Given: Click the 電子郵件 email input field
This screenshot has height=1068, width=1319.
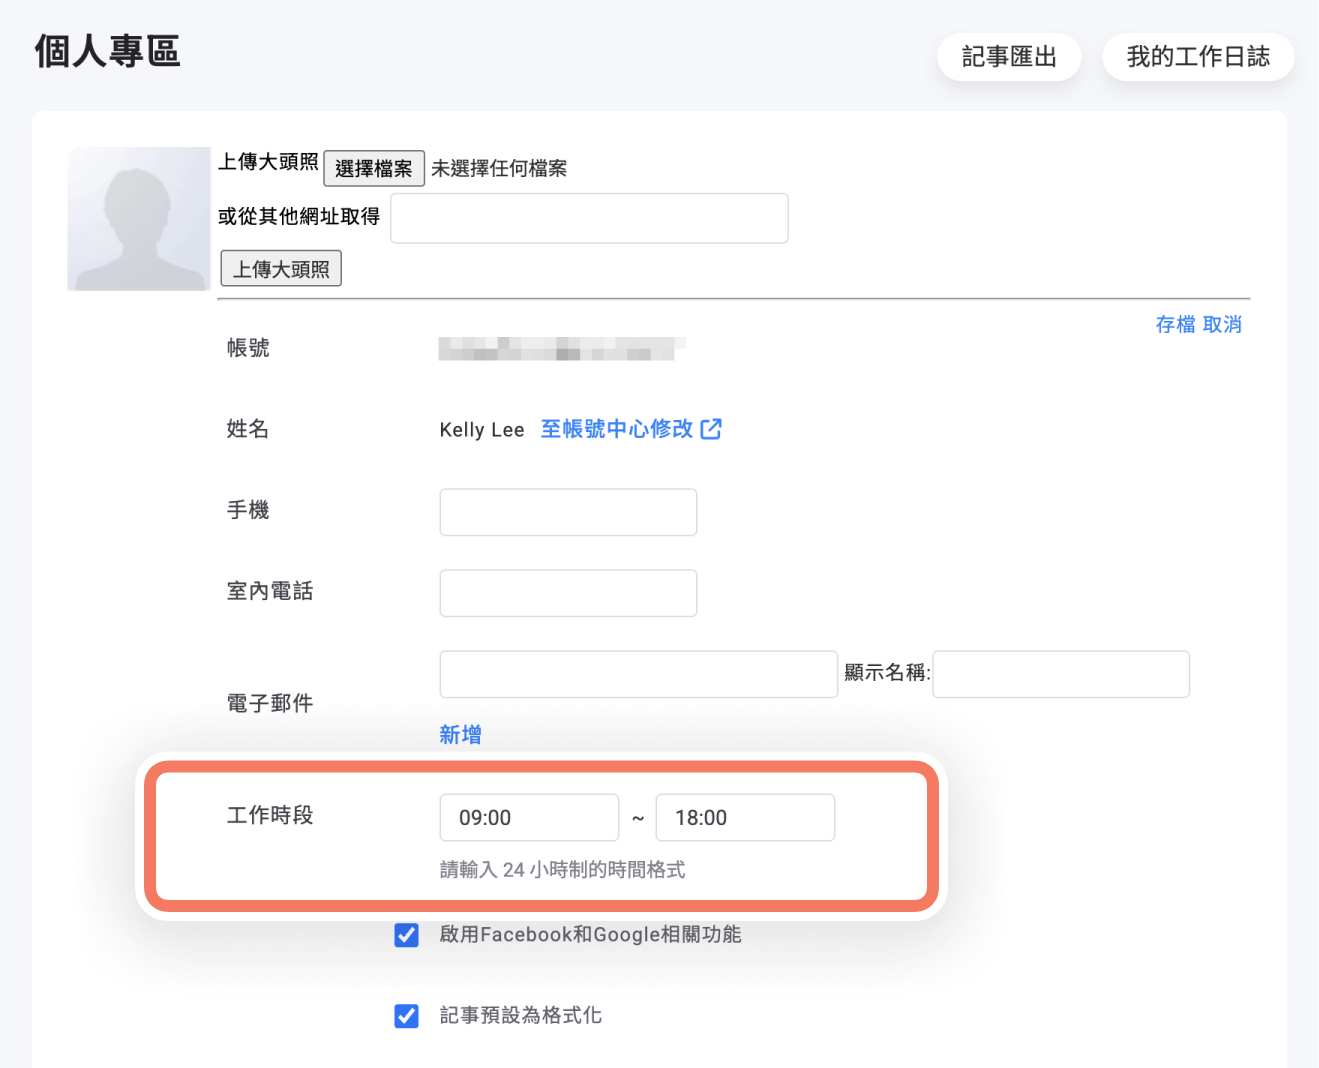Looking at the screenshot, I should point(637,674).
